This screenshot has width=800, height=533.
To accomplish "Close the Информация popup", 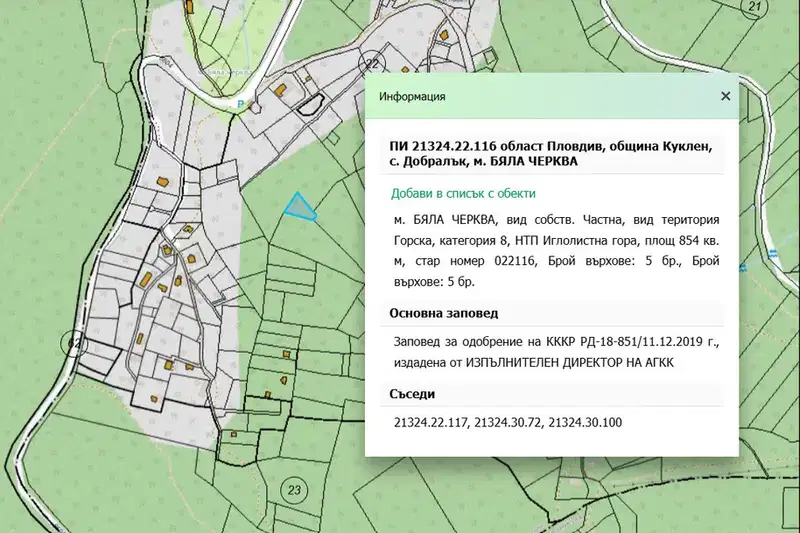I will (726, 96).
